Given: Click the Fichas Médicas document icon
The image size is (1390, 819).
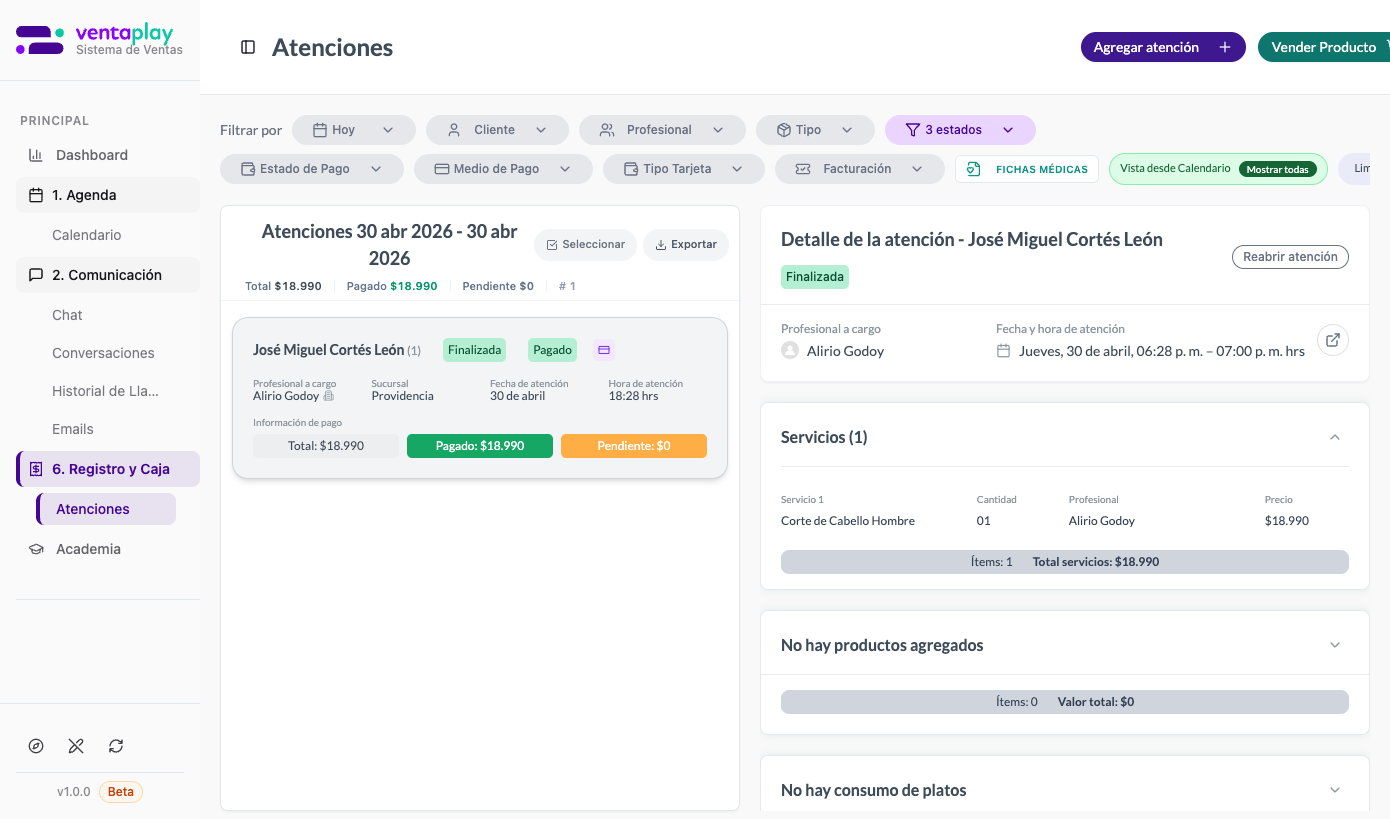Looking at the screenshot, I should [974, 169].
